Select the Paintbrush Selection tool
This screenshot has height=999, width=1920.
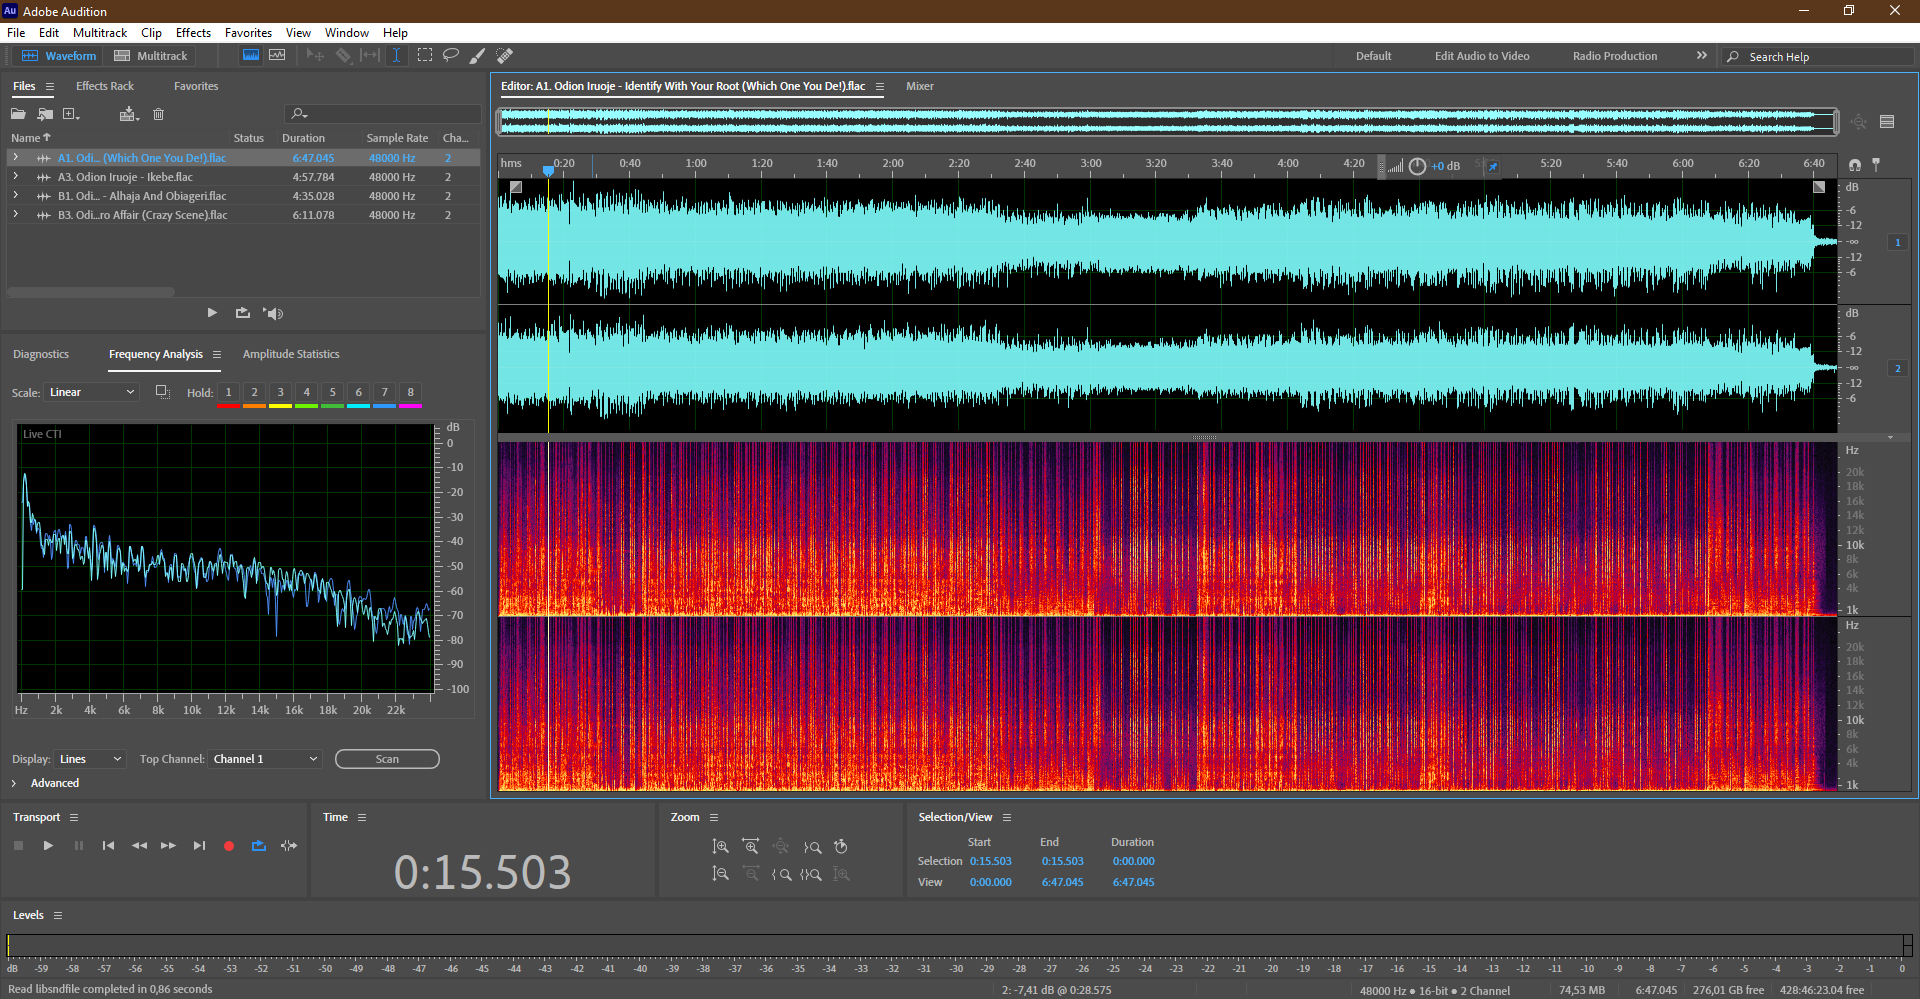(478, 56)
